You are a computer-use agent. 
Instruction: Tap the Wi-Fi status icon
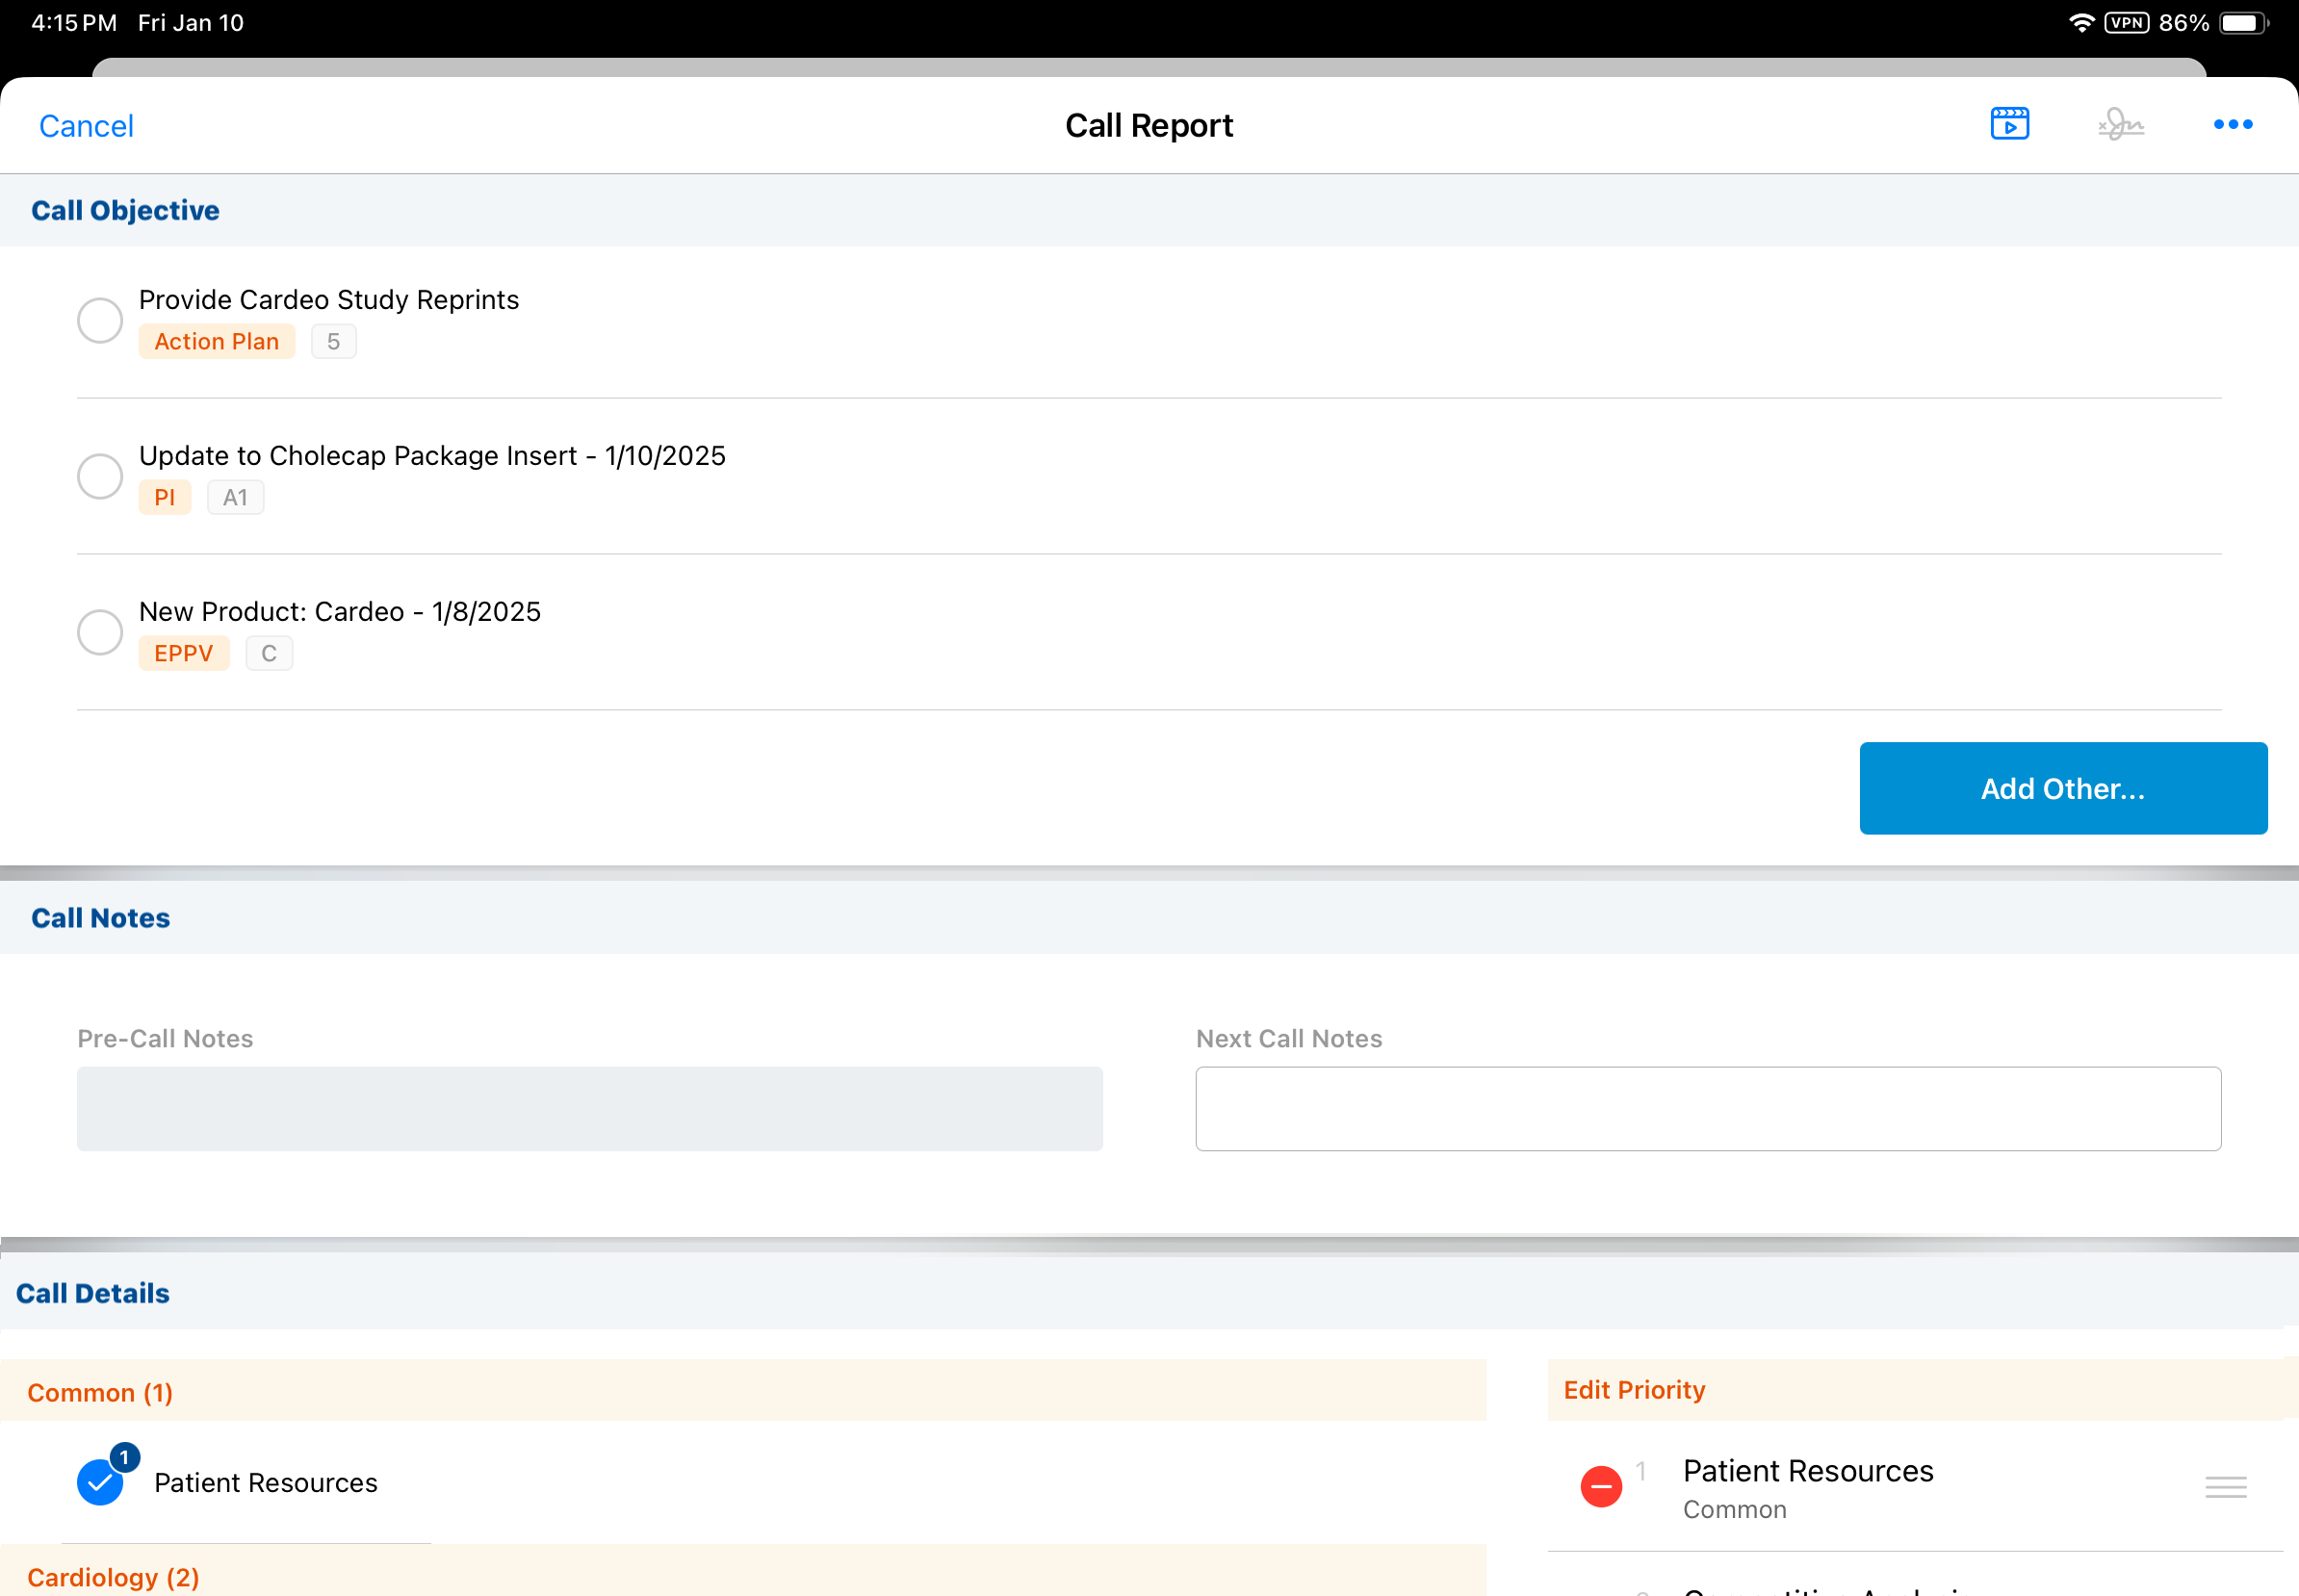coord(2081,23)
